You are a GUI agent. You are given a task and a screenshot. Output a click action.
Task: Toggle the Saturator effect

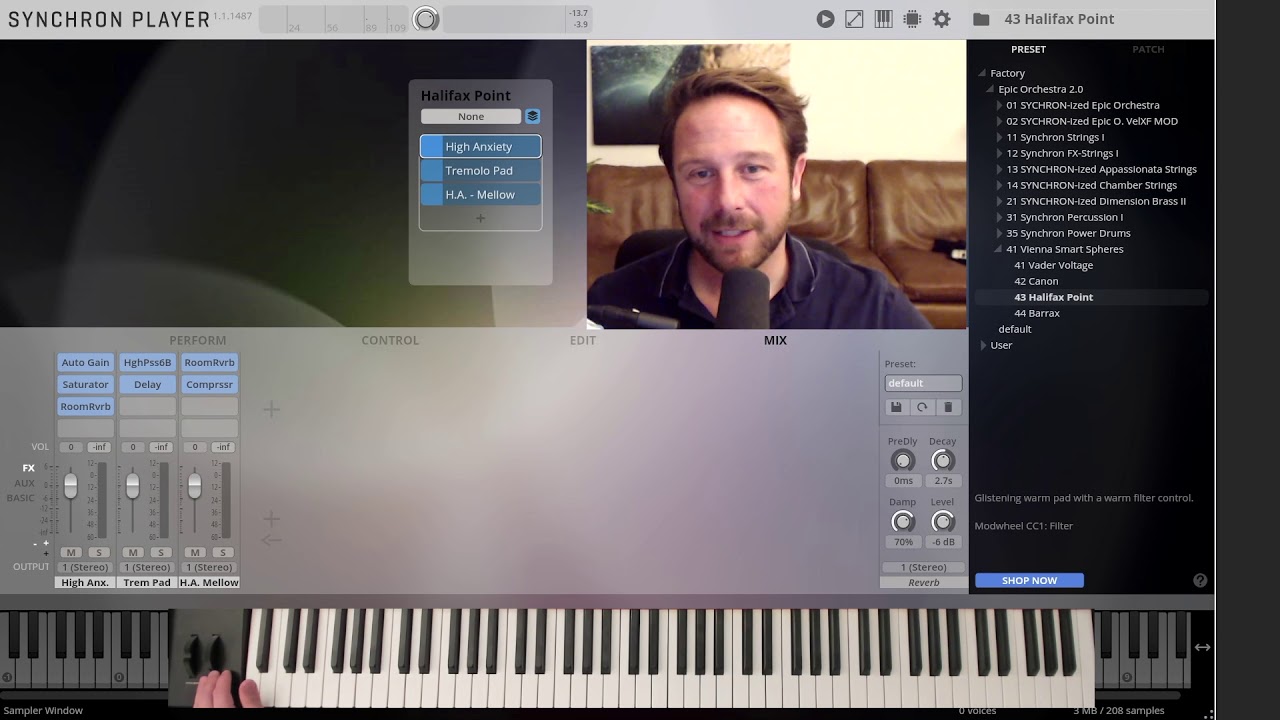coord(85,384)
